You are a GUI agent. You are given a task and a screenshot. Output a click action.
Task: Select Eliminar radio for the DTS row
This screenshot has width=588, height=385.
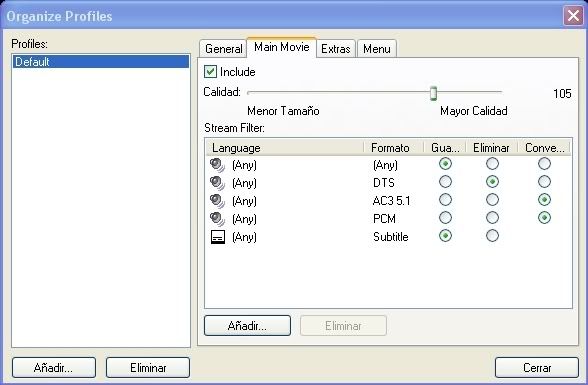492,182
